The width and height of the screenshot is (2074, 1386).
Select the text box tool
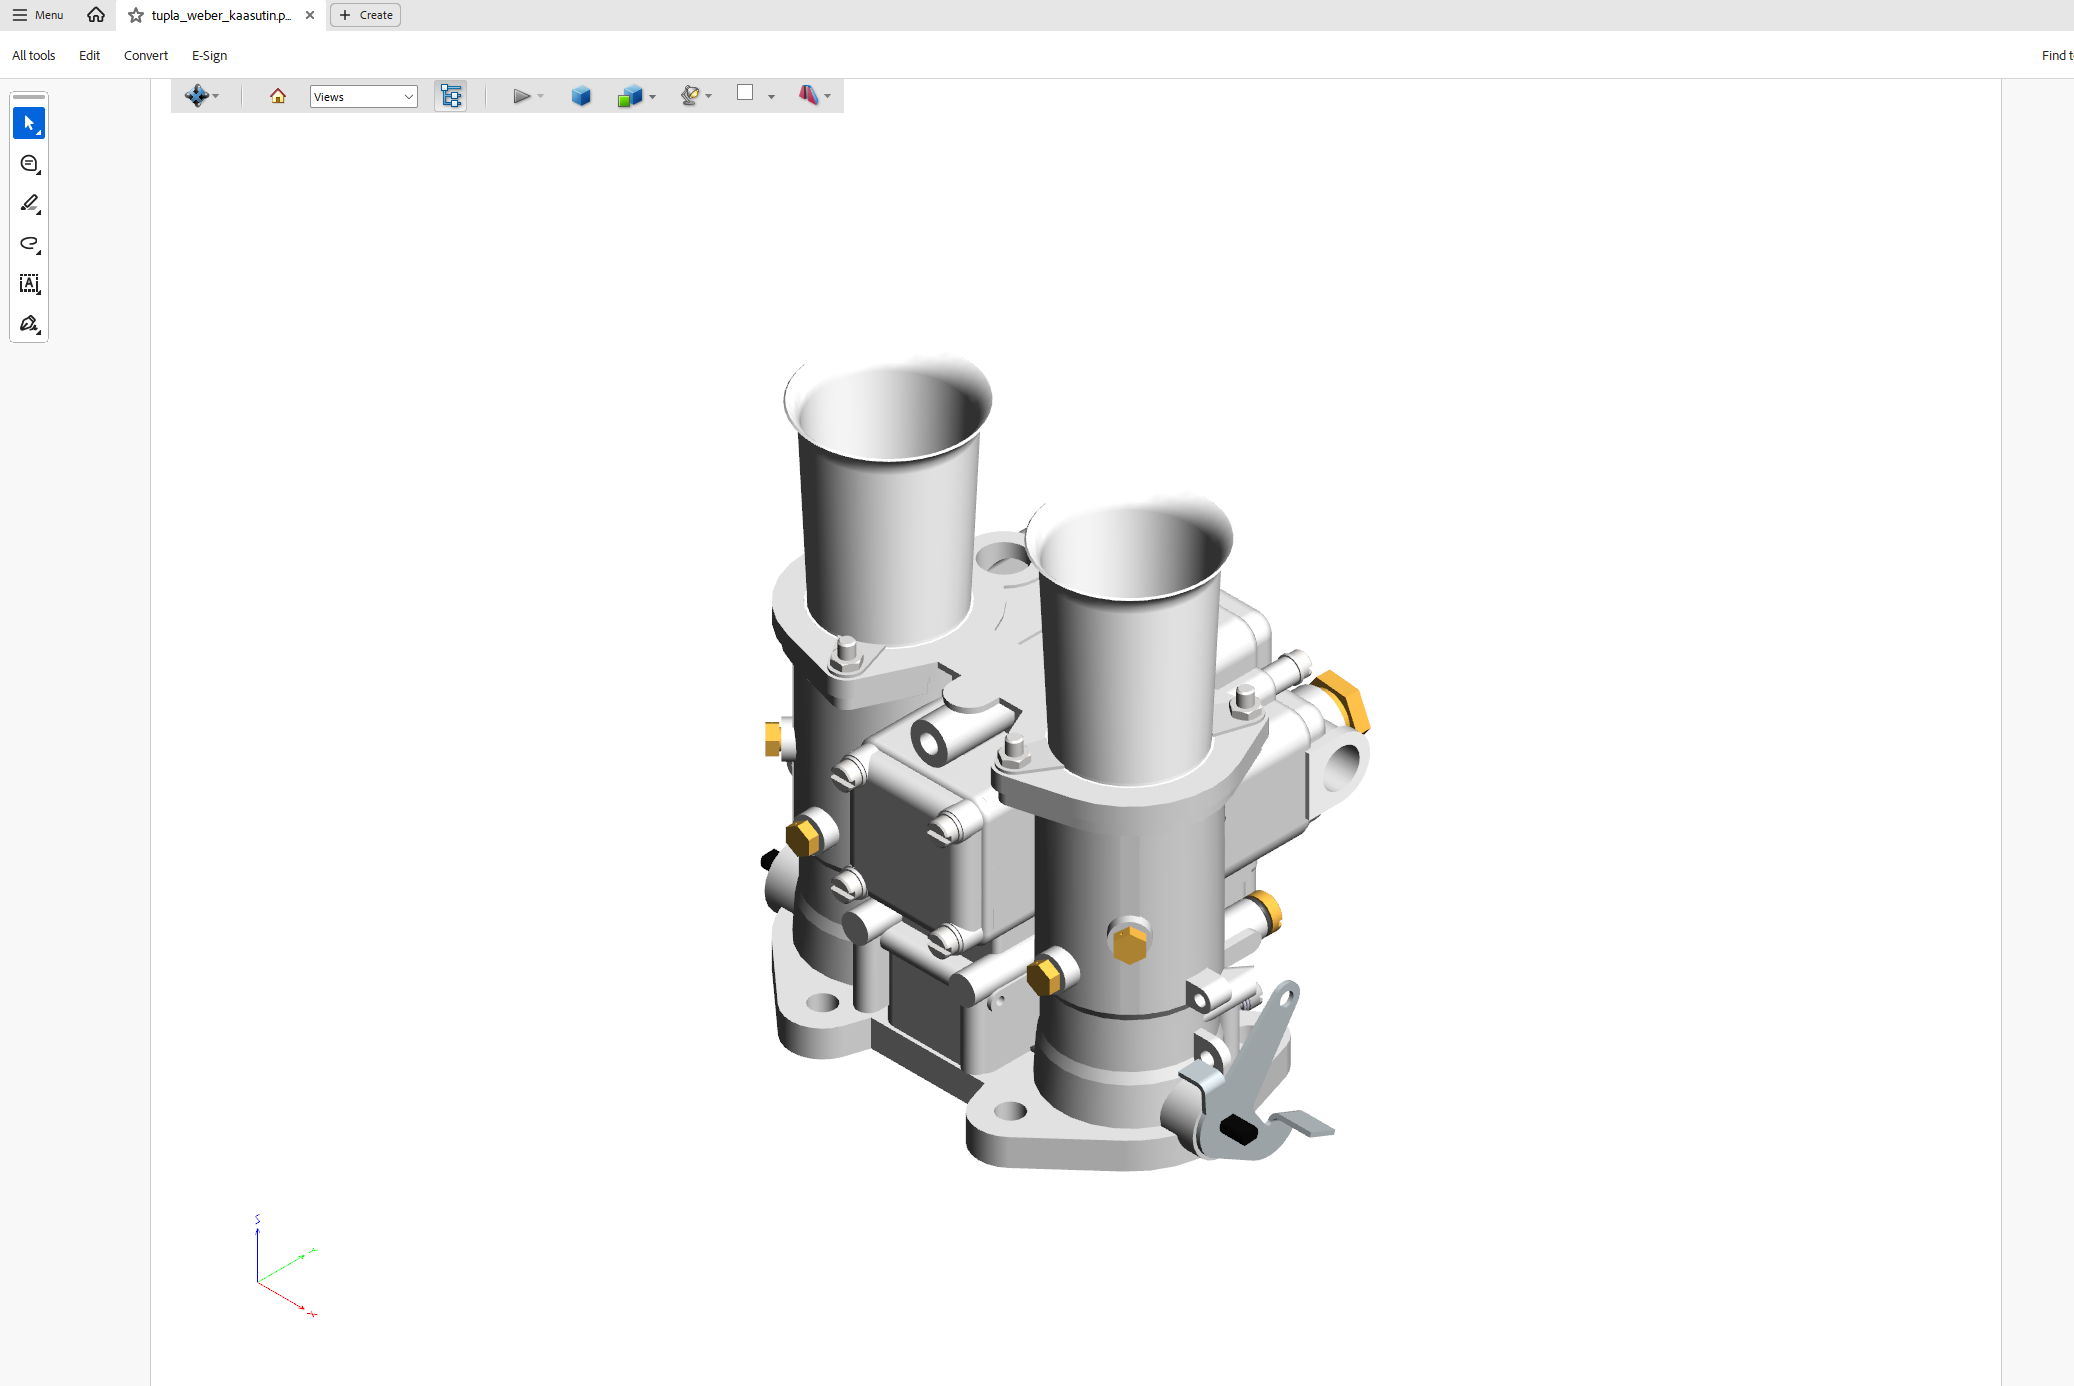coord(29,284)
